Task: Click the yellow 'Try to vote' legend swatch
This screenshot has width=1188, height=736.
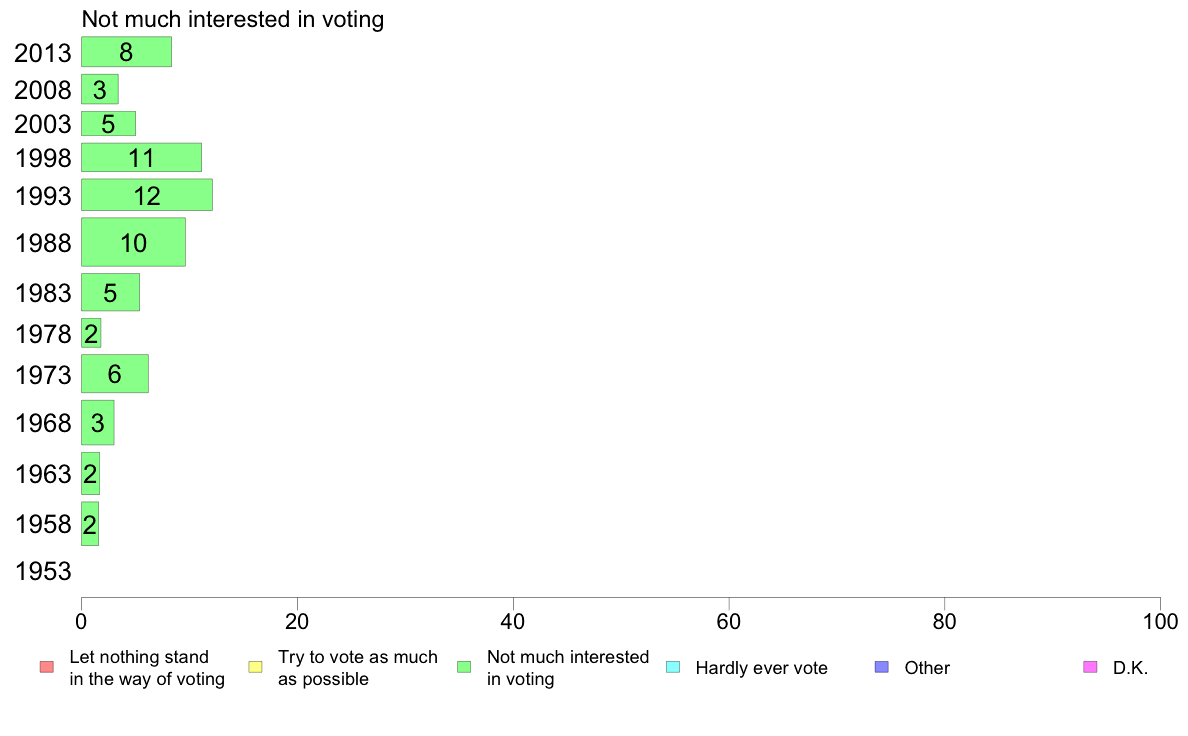Action: 255,667
